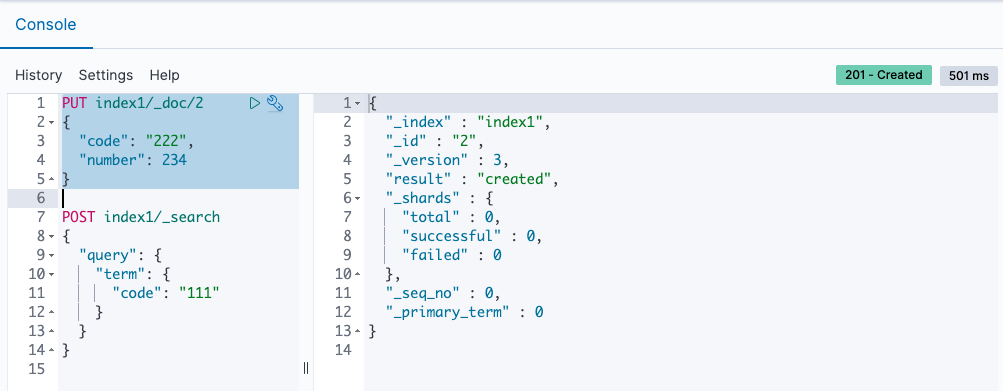Toggle fold arrow at editor line 14
The width and height of the screenshot is (1003, 391).
[52, 351]
